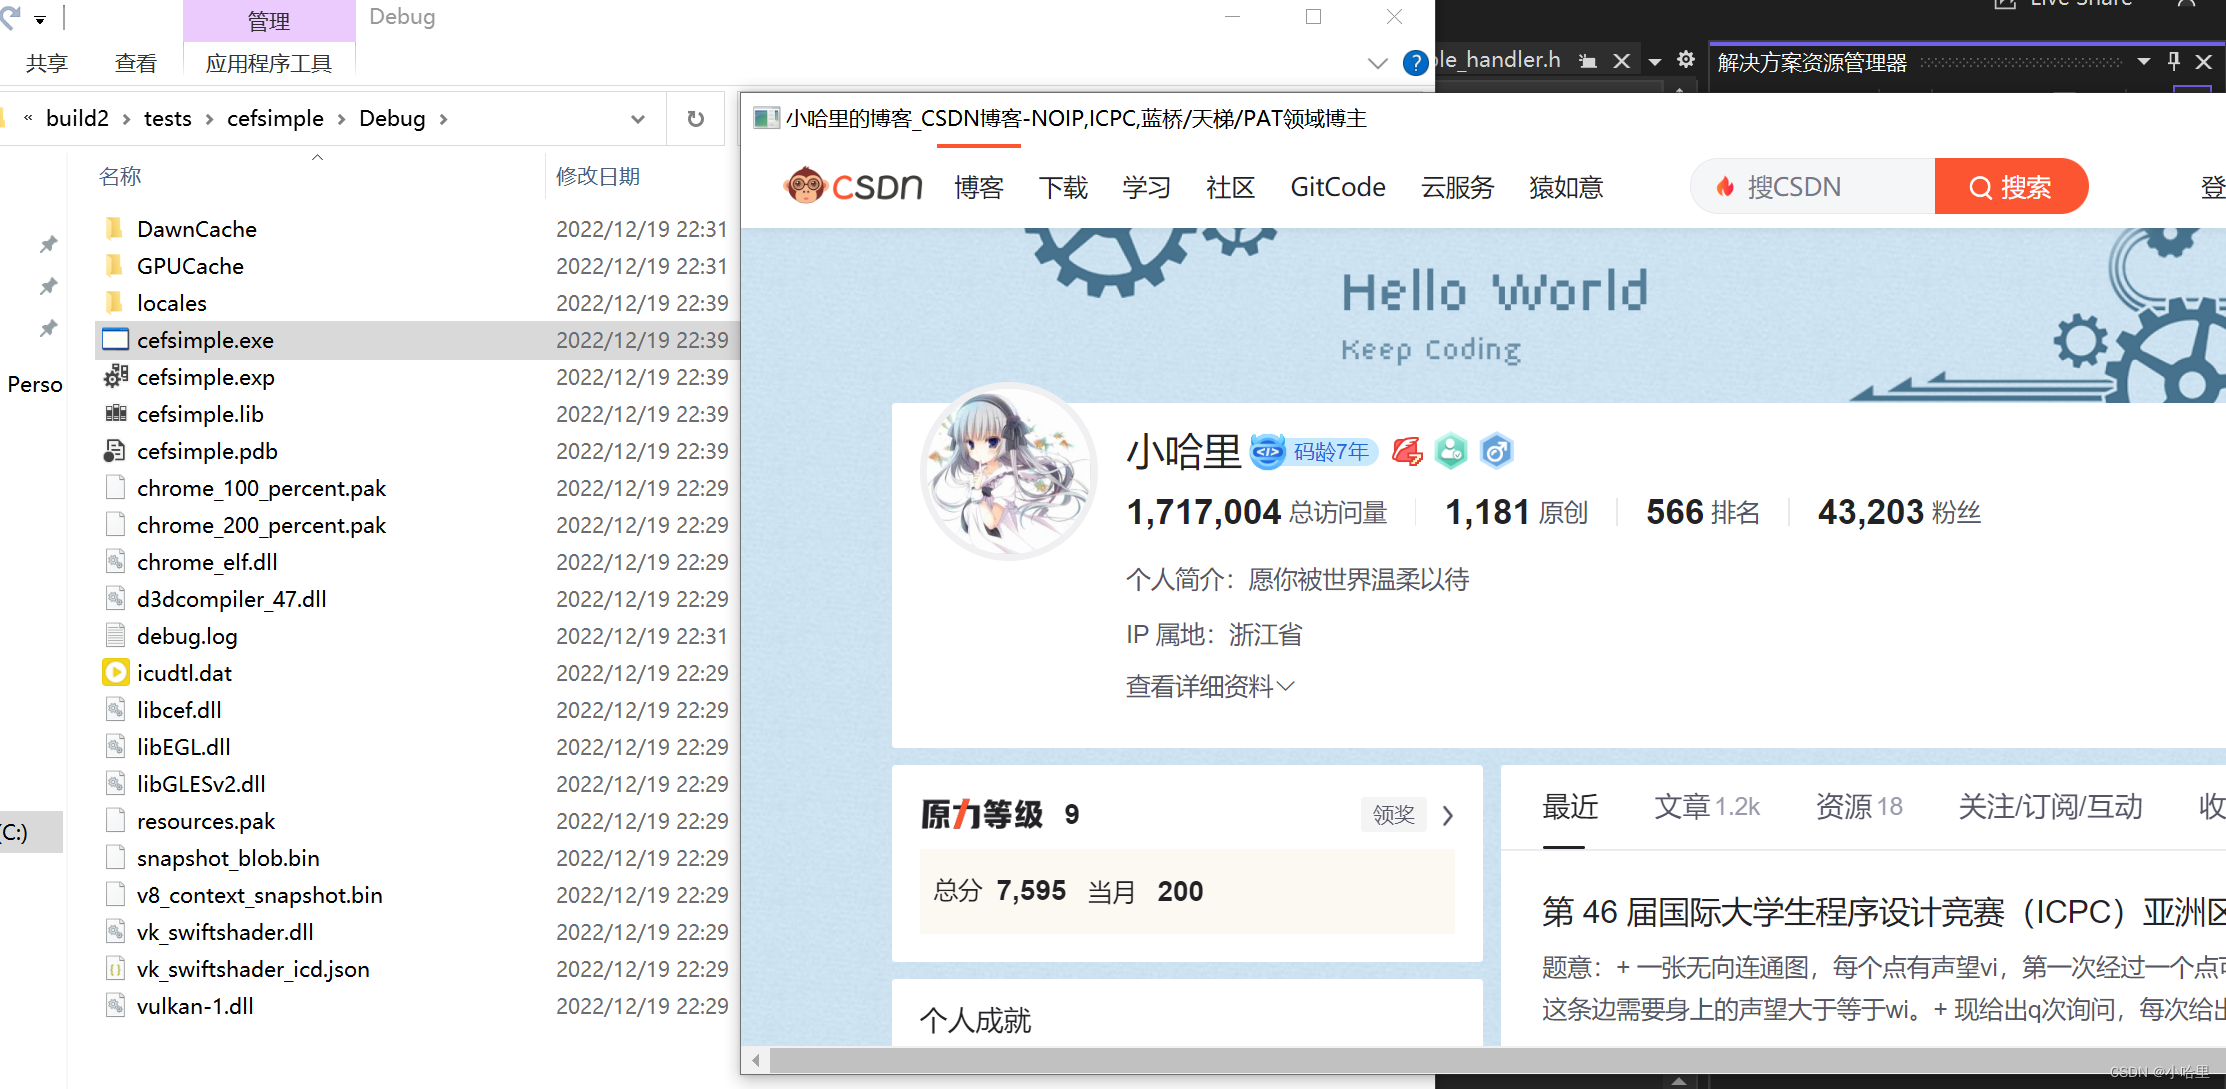The image size is (2226, 1089).
Task: Click the 码龄7年 badge
Action: point(1314,452)
